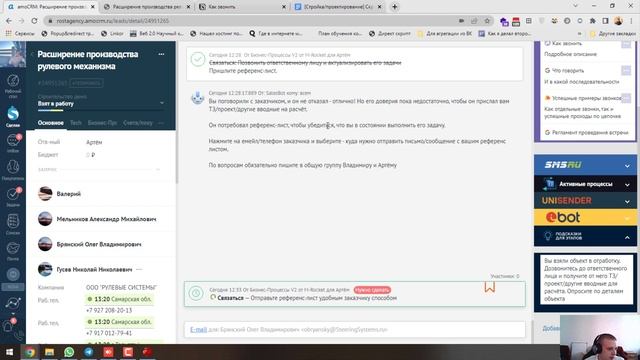Go back in browser history
The height and width of the screenshot is (360, 640).
pos(9,21)
